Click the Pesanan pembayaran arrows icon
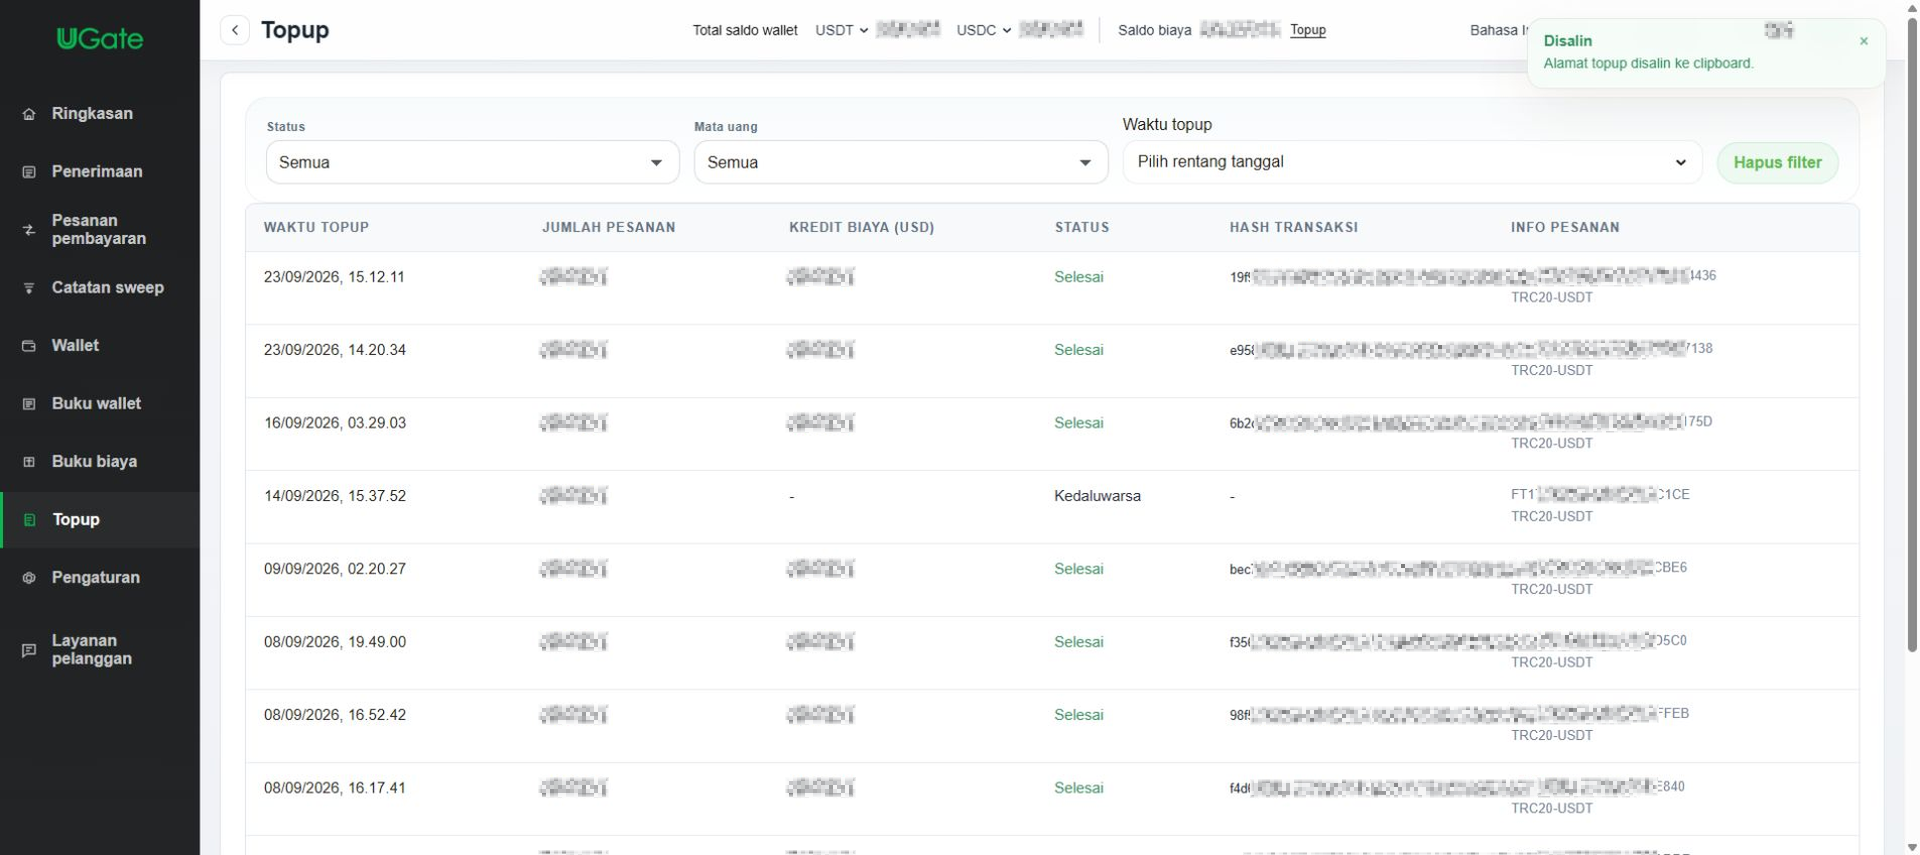 point(29,230)
